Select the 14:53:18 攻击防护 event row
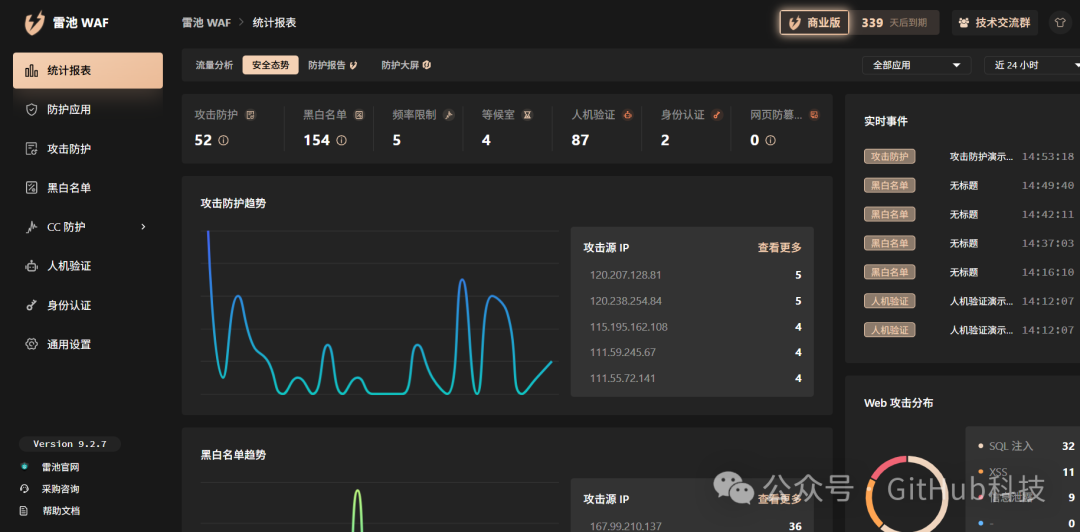This screenshot has width=1080, height=532. point(969,156)
